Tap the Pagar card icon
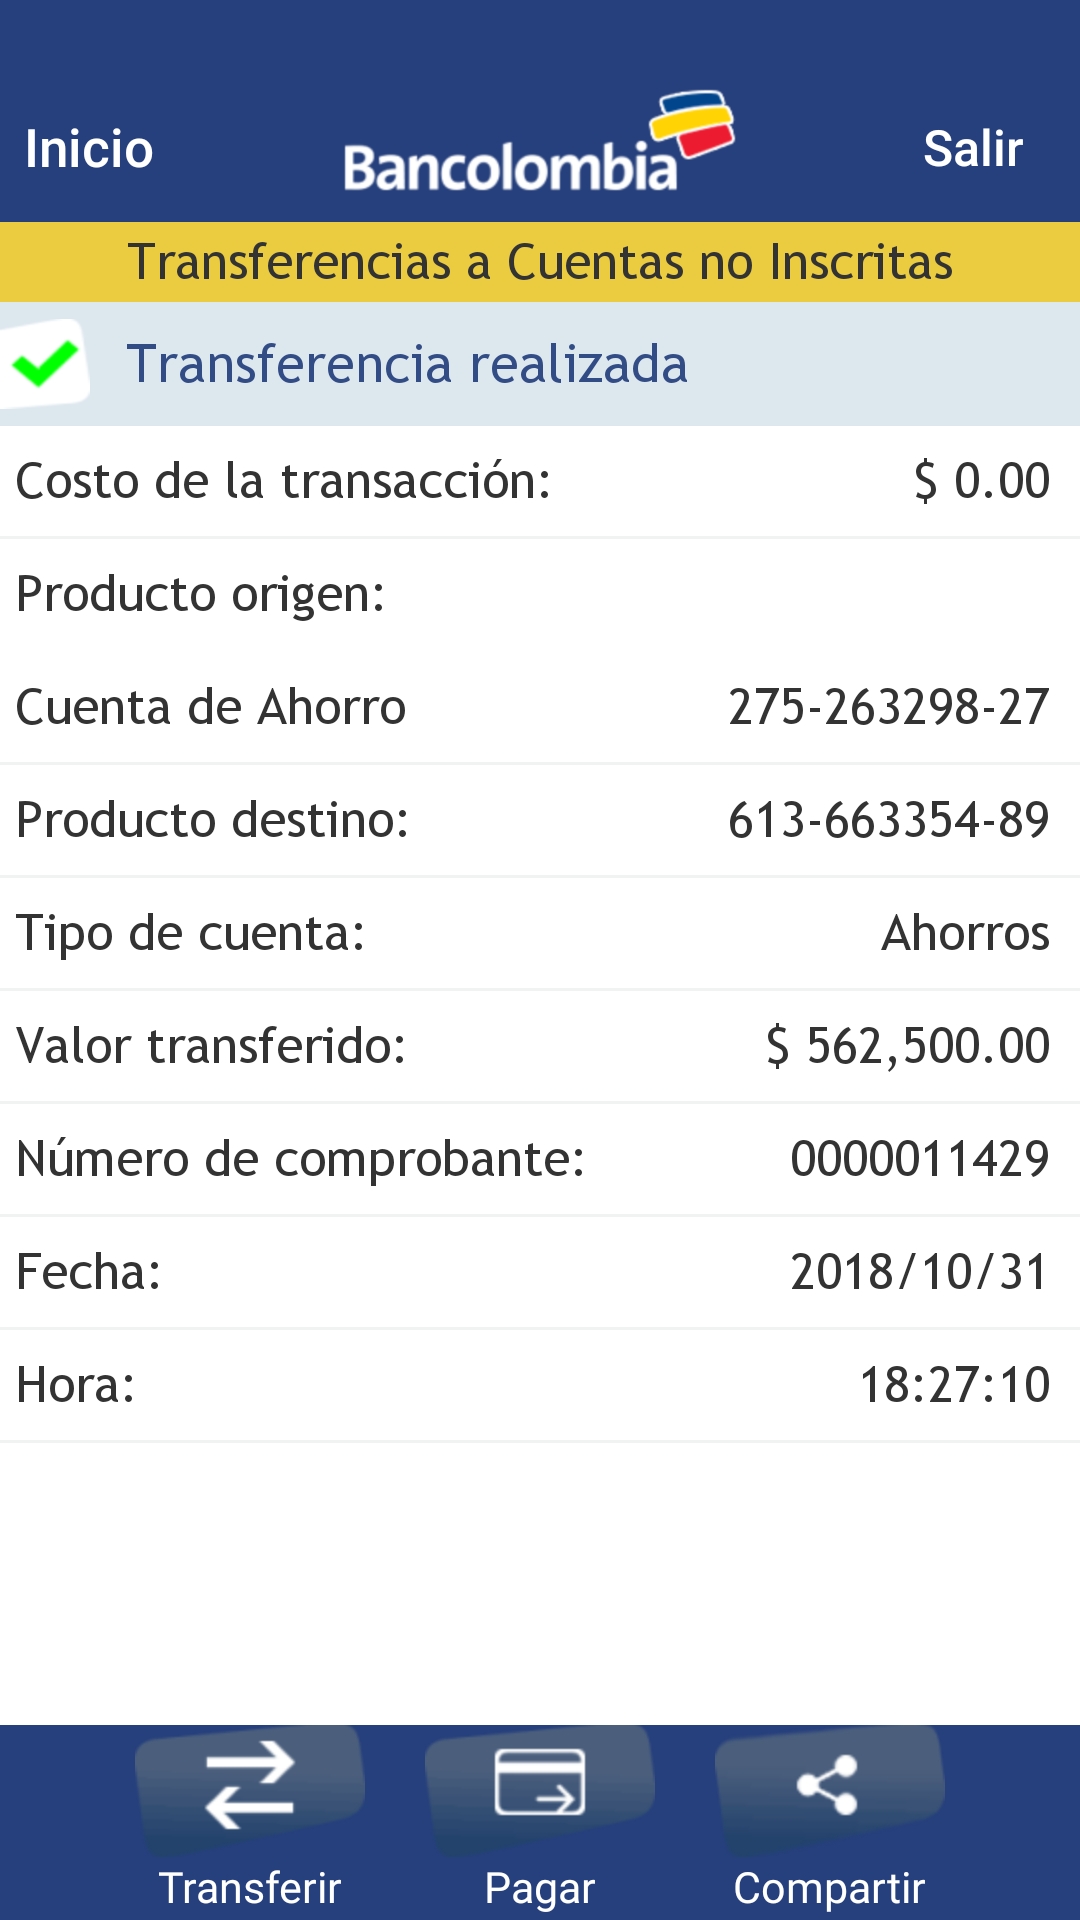1080x1920 pixels. [x=540, y=1783]
